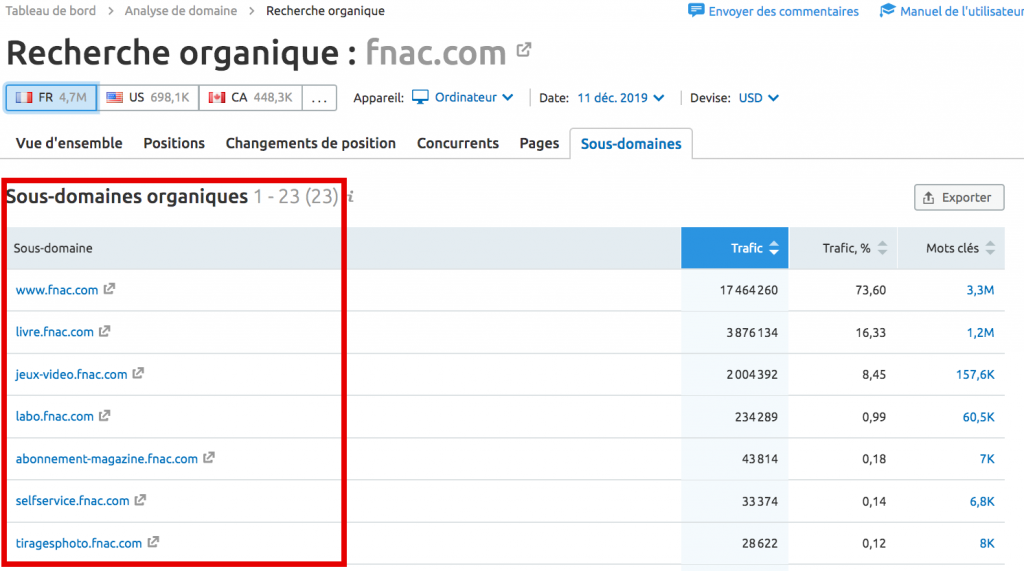The width and height of the screenshot is (1024, 571).
Task: Open the jeux-video.fnac.com subdomain link
Action: point(71,374)
